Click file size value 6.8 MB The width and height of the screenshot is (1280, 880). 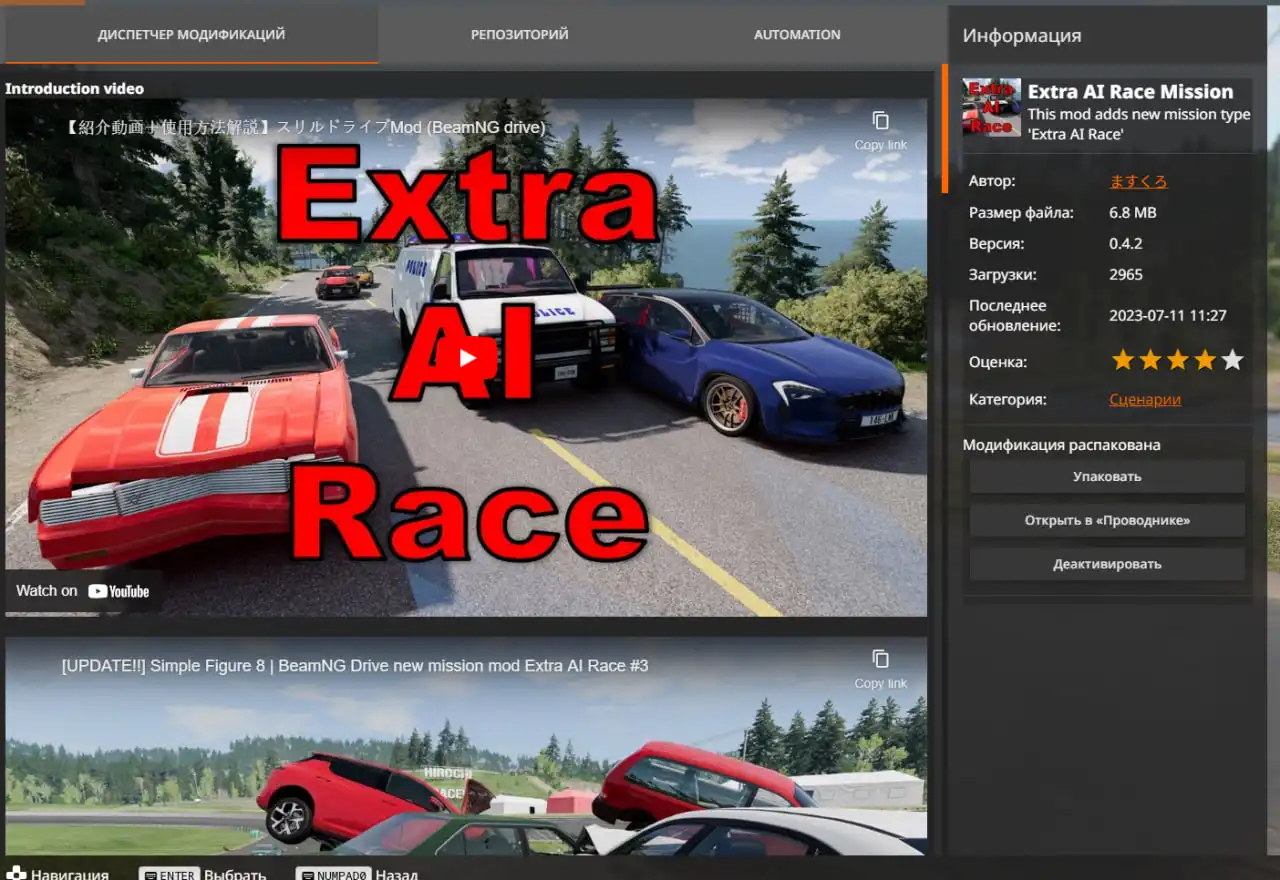(x=1133, y=212)
